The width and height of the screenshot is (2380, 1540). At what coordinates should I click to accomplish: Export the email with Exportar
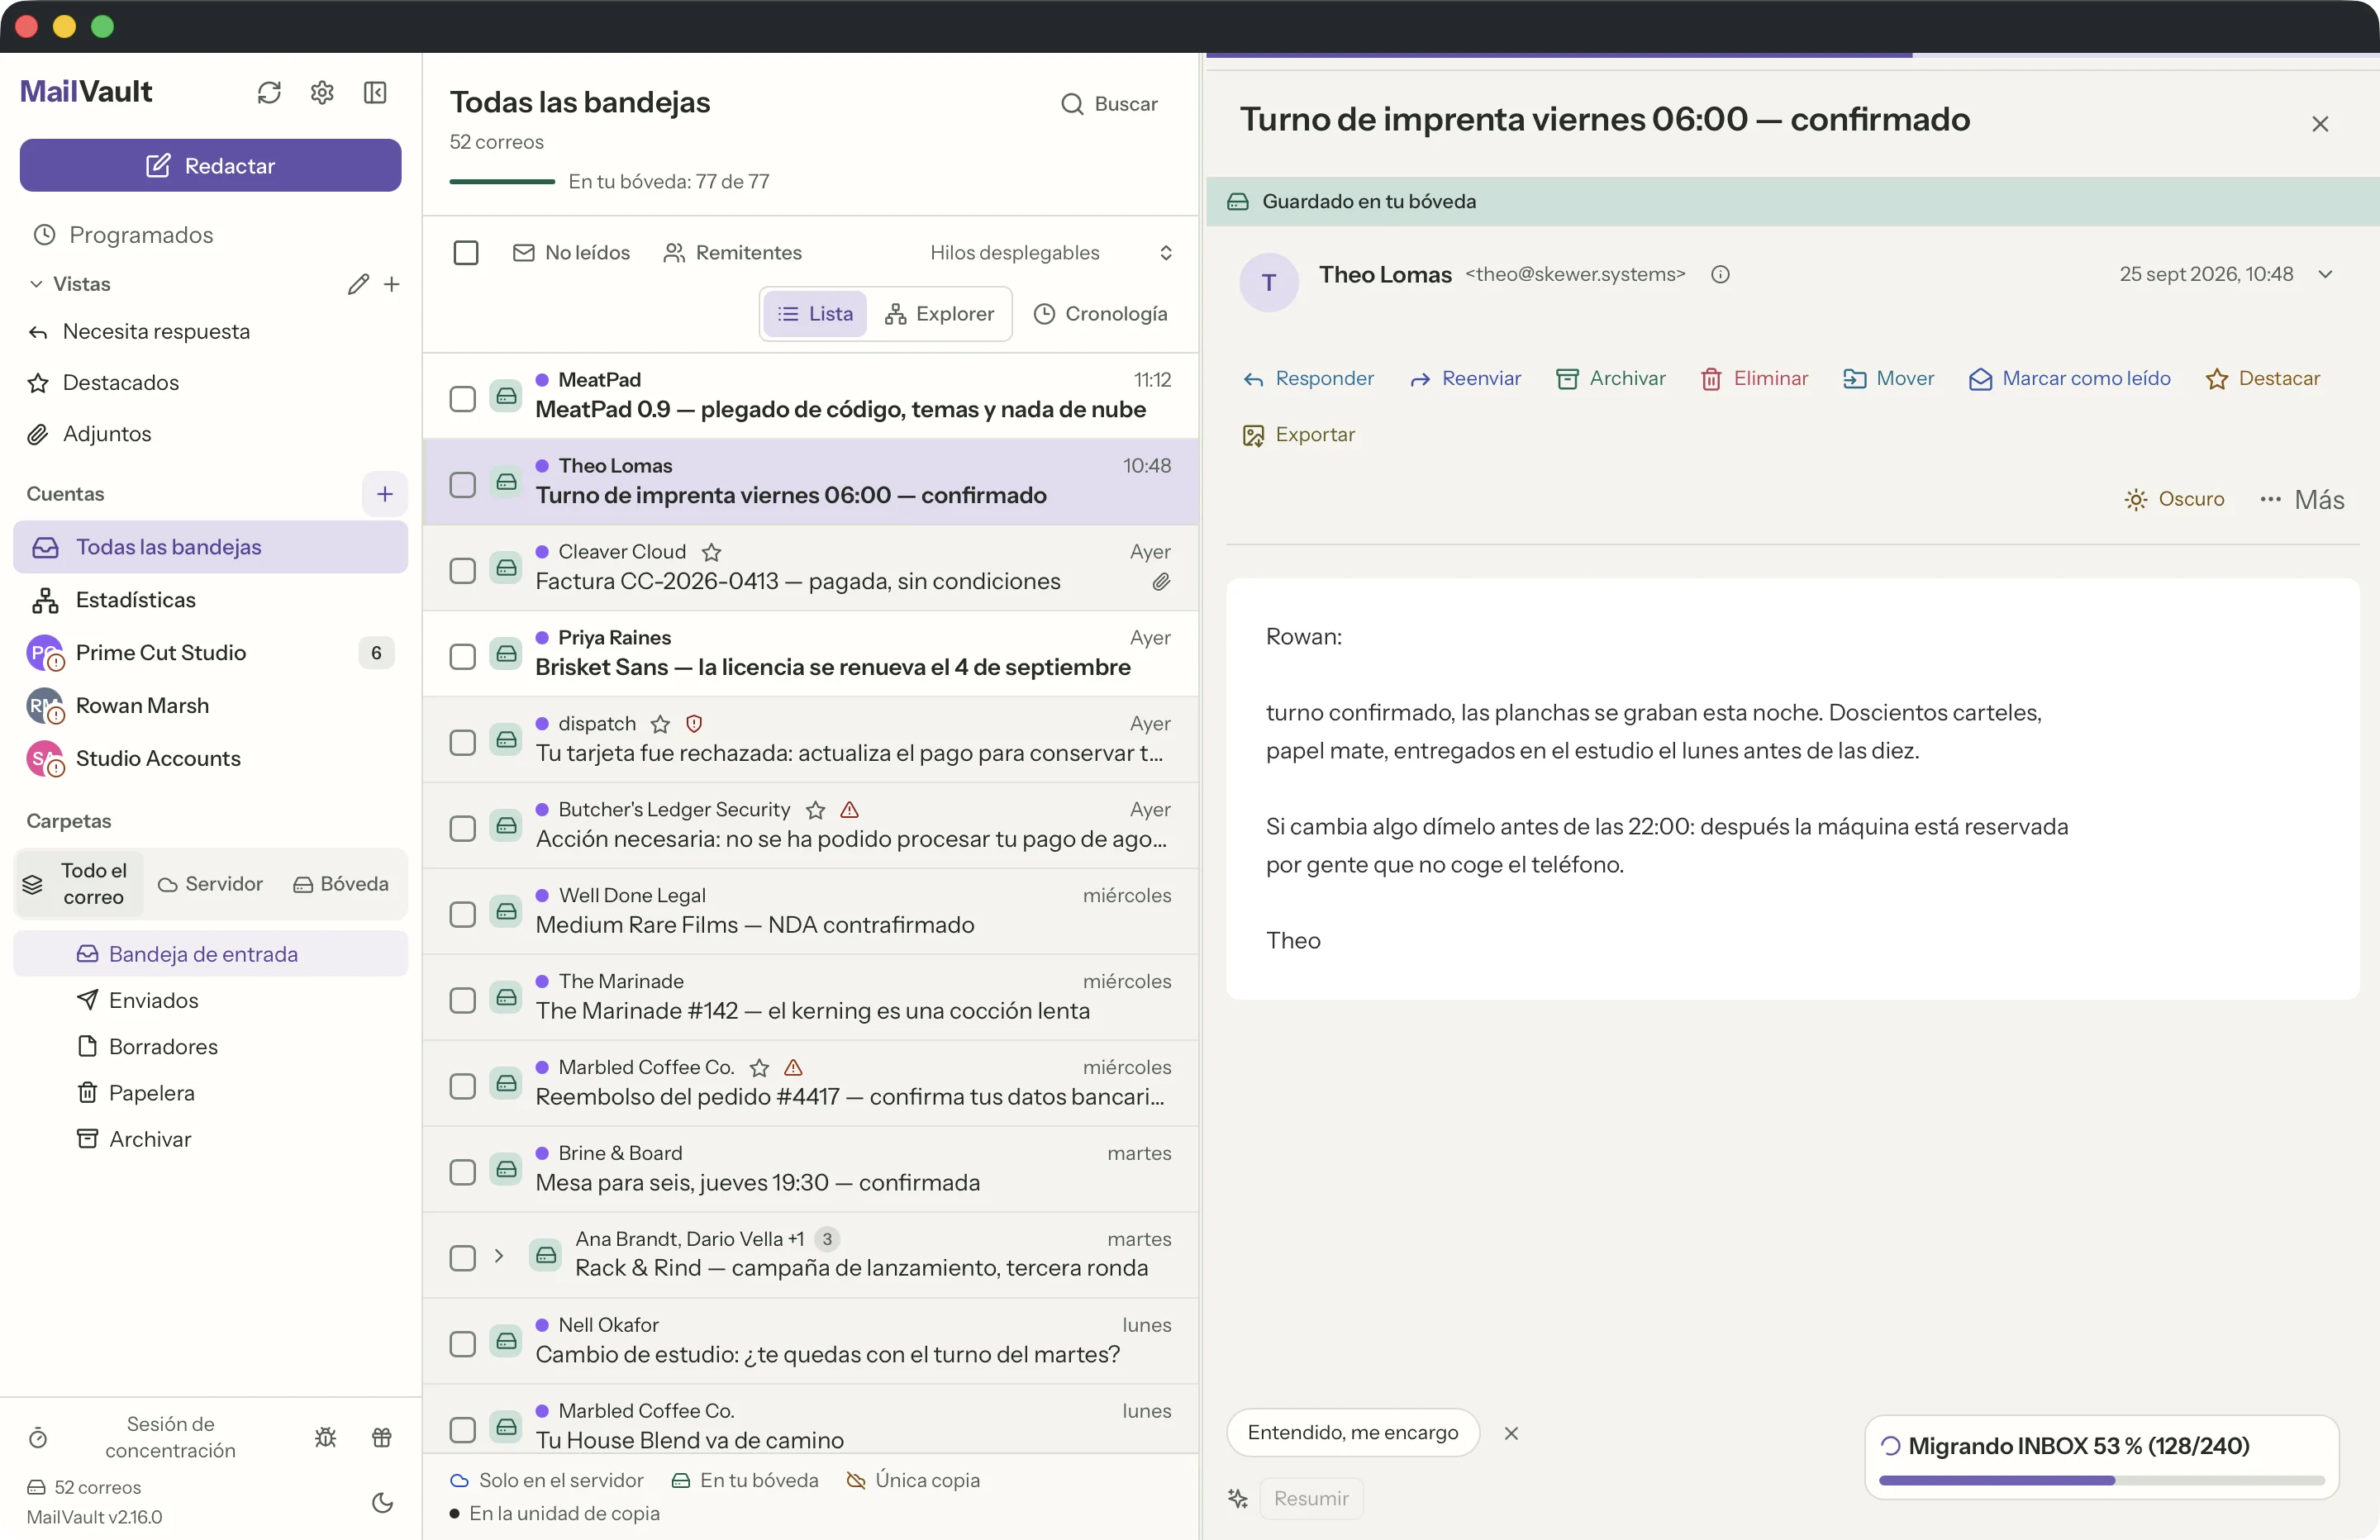pos(1298,435)
